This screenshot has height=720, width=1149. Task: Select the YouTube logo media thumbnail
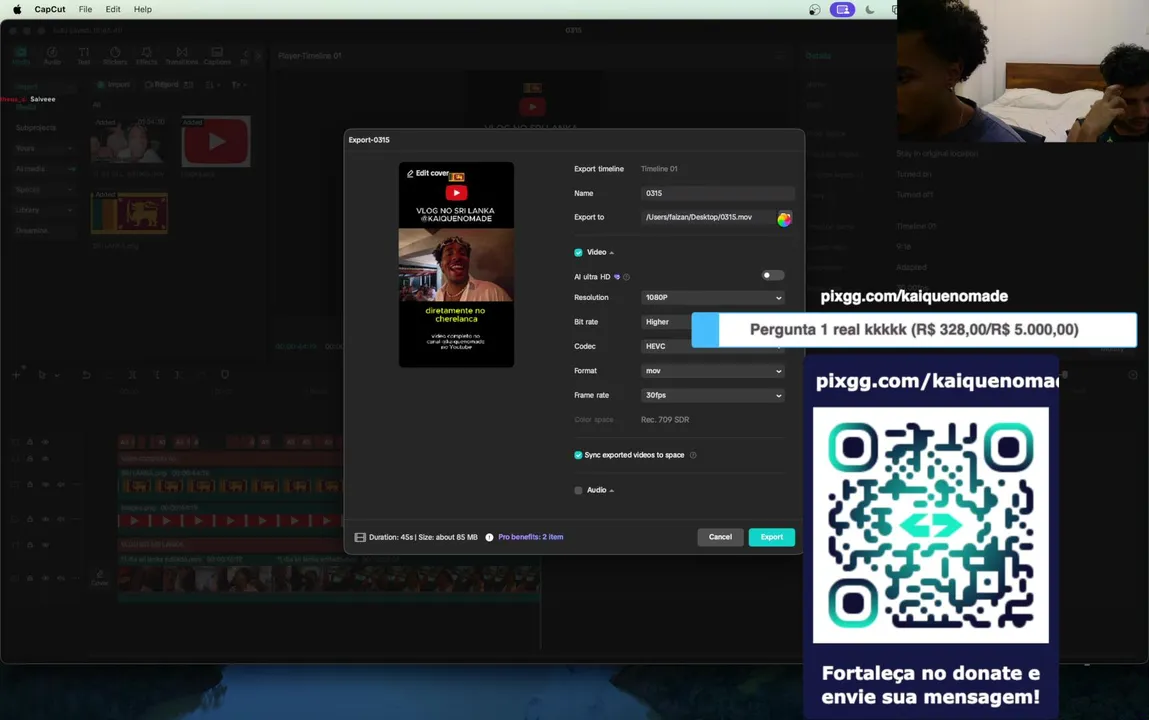(x=216, y=141)
